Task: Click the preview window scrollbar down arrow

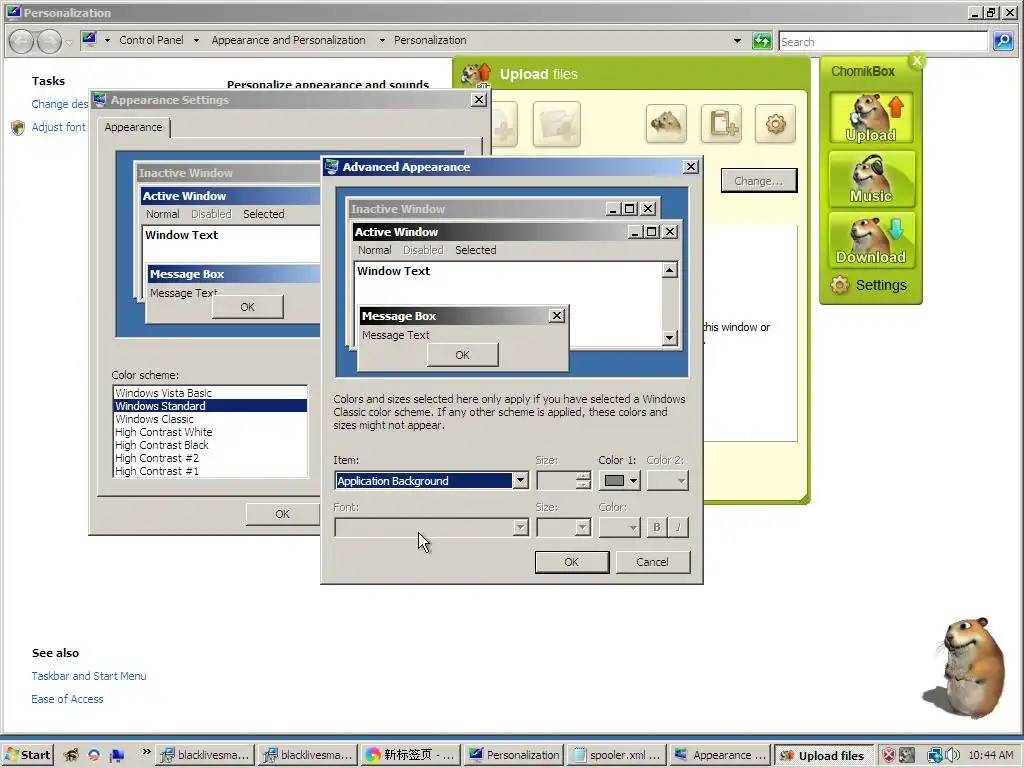Action: (x=669, y=338)
